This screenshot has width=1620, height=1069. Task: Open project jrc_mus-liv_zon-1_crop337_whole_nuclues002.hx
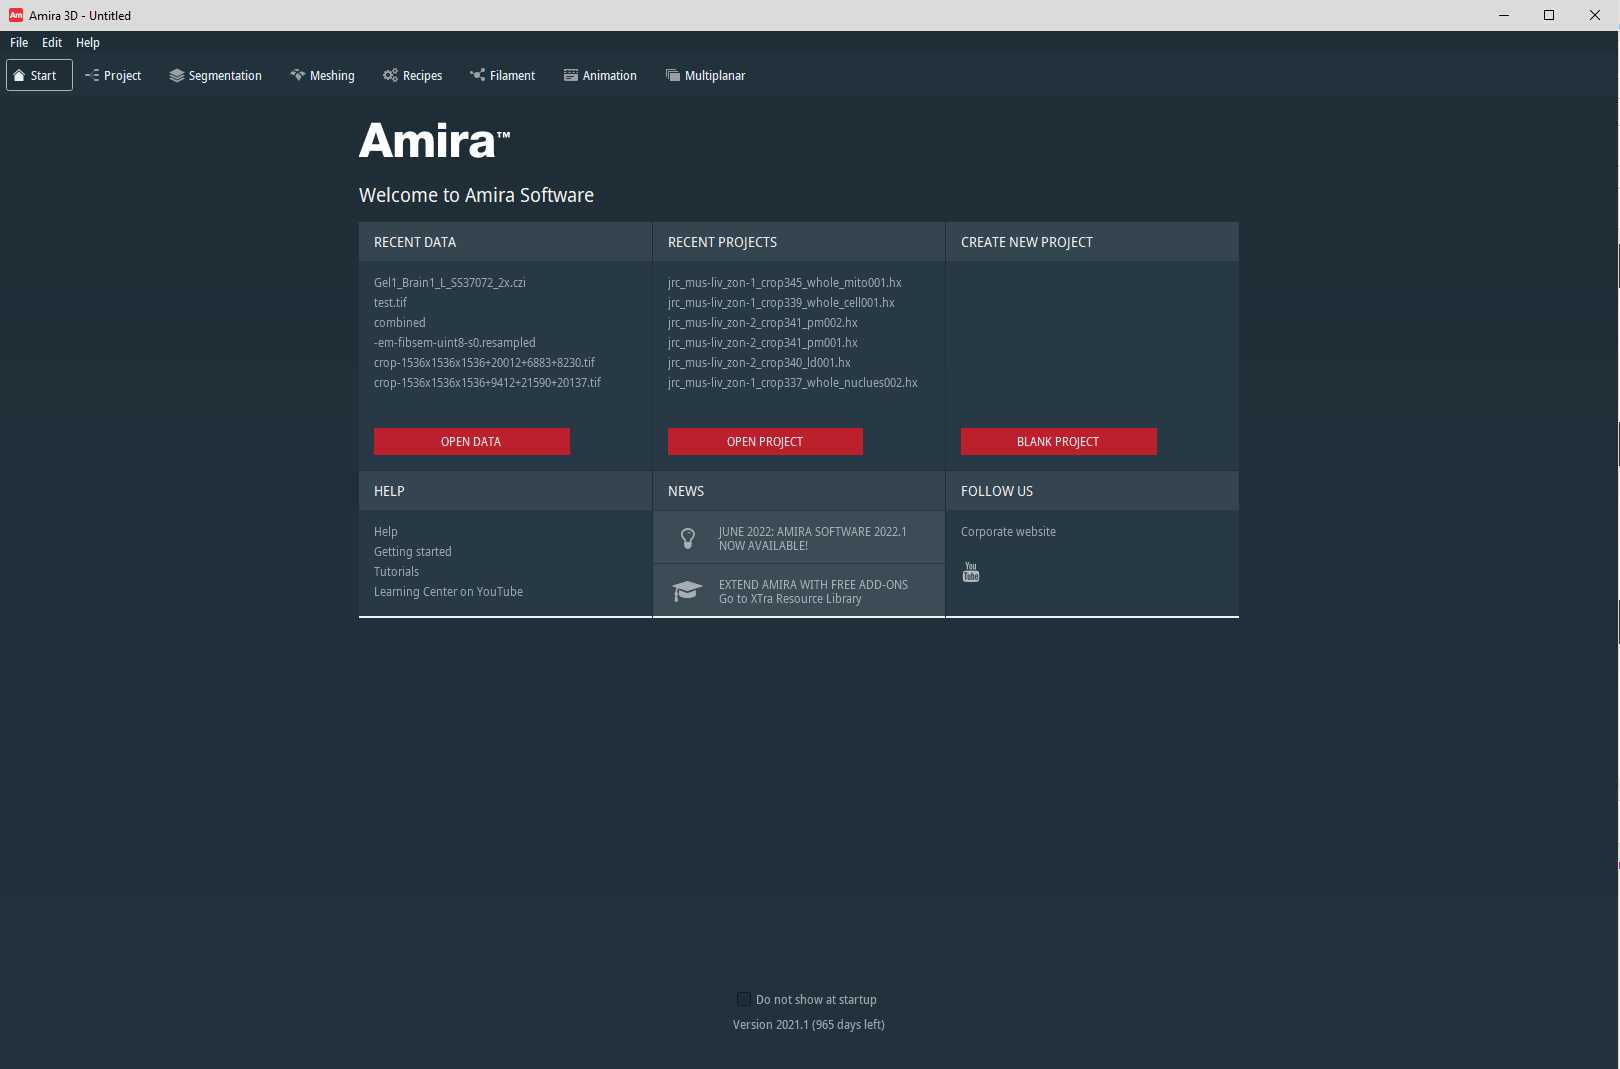pos(792,382)
